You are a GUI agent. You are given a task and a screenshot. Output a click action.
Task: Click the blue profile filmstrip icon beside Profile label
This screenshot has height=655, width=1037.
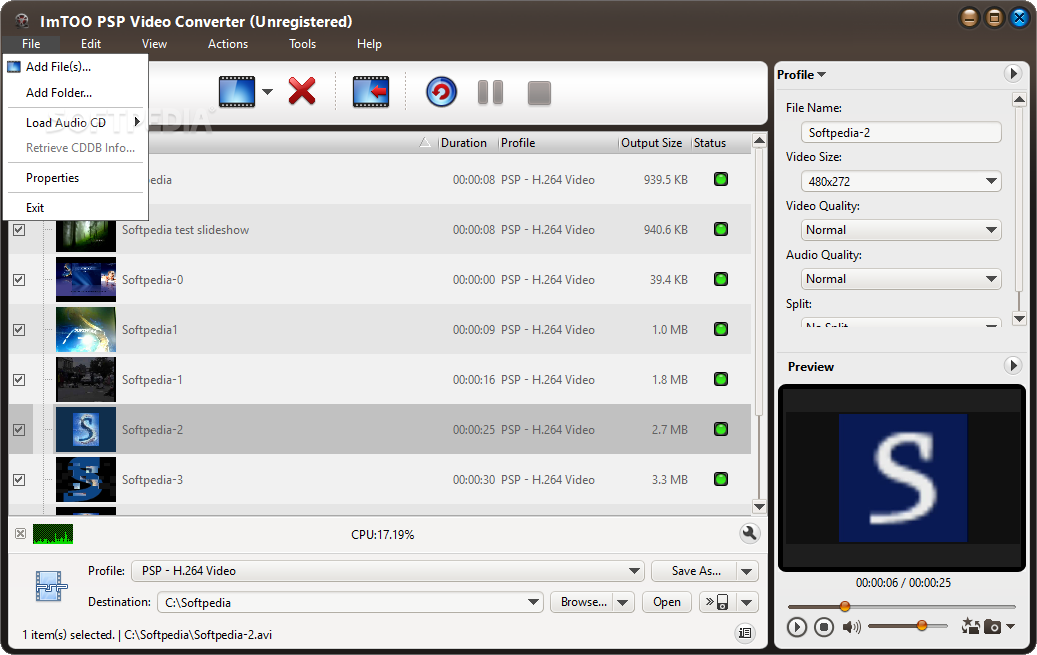coord(52,586)
